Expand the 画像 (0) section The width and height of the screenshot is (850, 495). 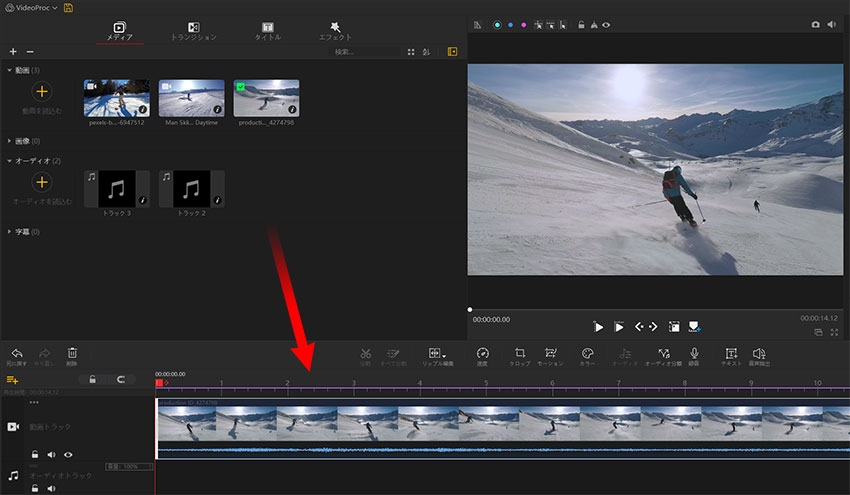(x=10, y=141)
